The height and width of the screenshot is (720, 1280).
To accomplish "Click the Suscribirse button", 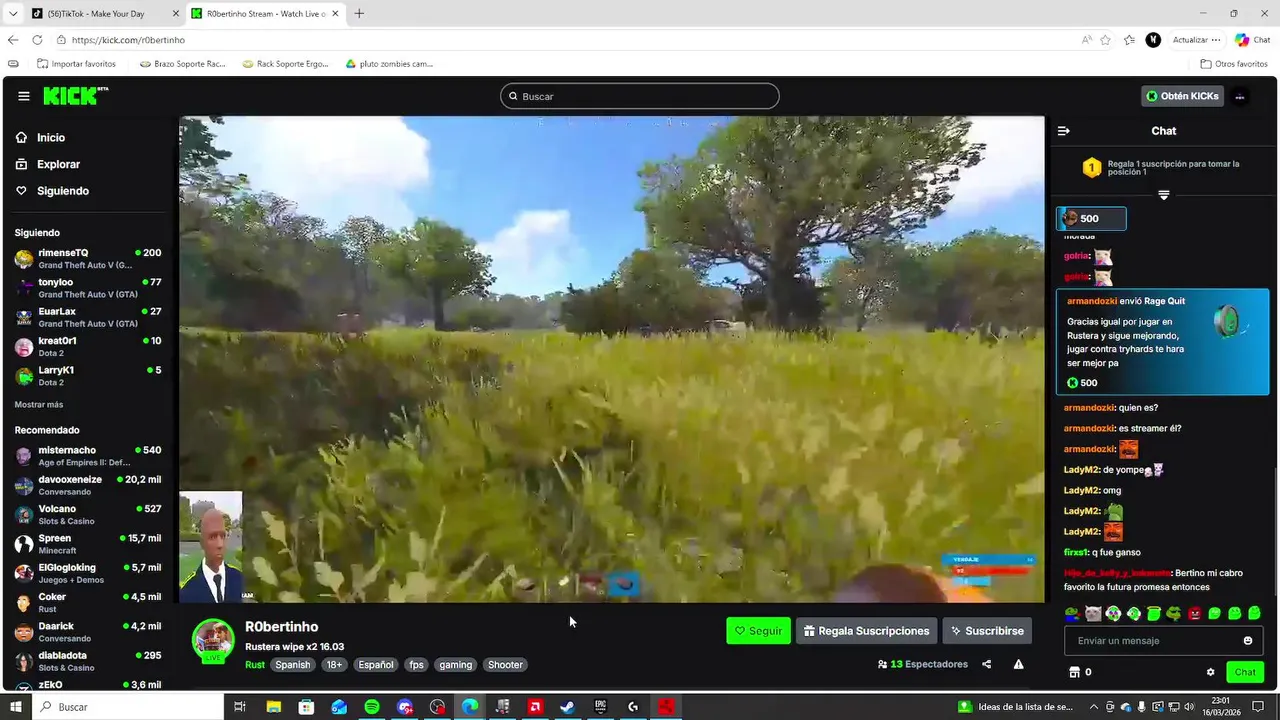I will click(987, 631).
